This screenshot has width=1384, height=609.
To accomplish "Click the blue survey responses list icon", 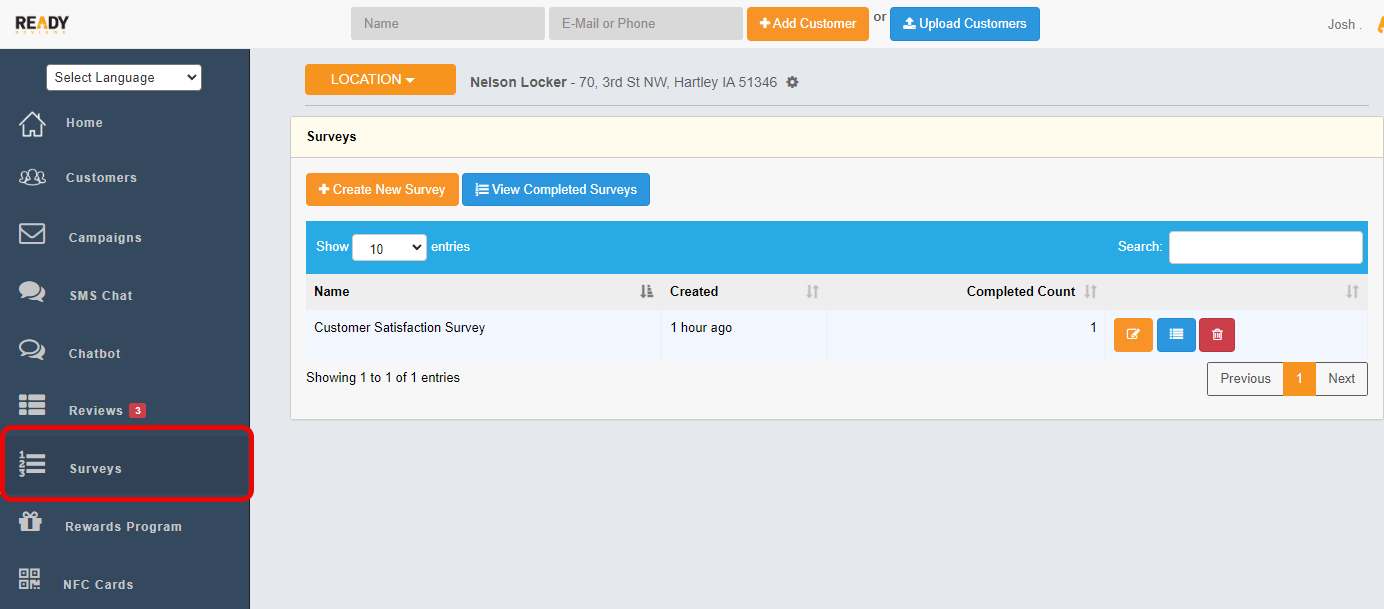I will click(1176, 335).
